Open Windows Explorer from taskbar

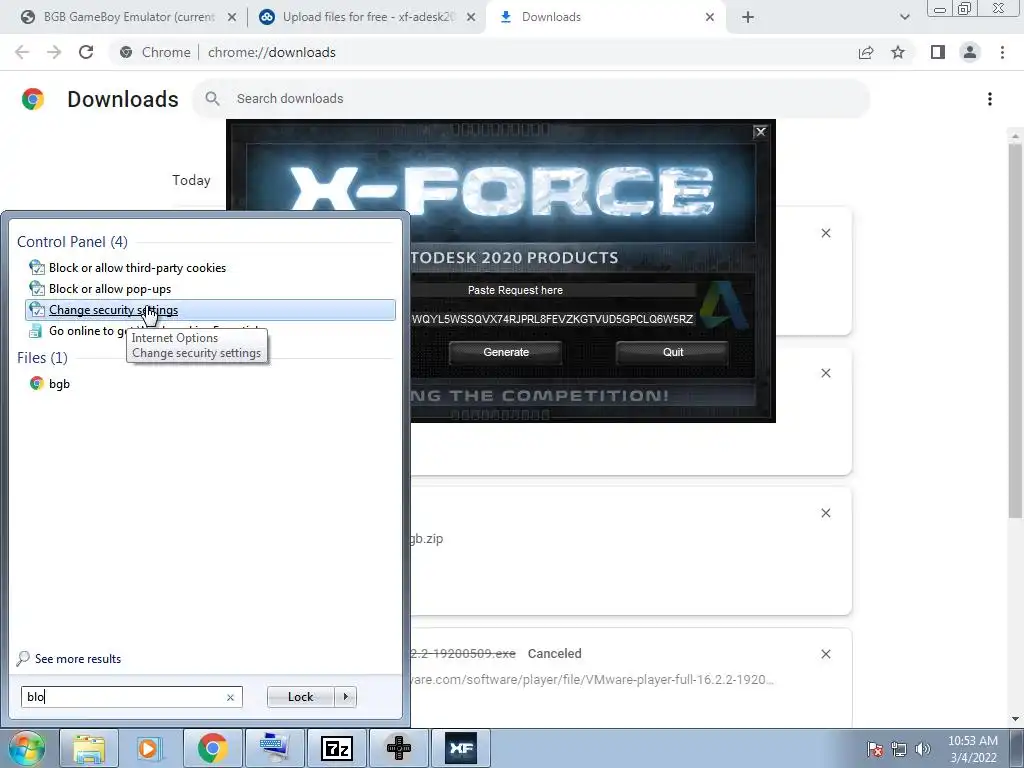(89, 748)
